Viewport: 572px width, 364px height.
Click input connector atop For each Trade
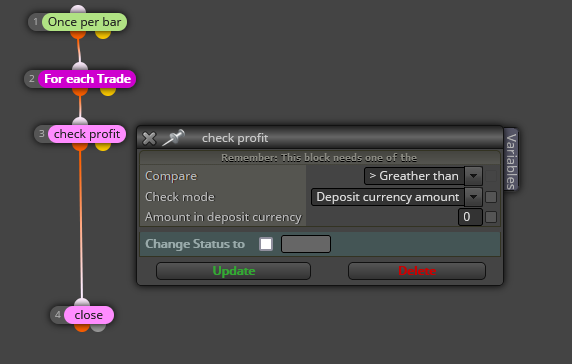pos(80,66)
